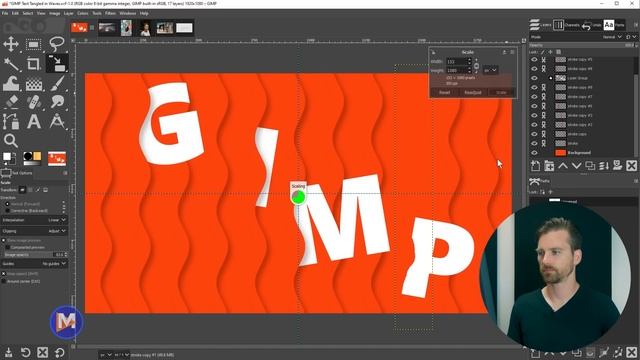Viewport: 640px width, 360px height.
Task: Open the Colors menu
Action: pos(82,13)
